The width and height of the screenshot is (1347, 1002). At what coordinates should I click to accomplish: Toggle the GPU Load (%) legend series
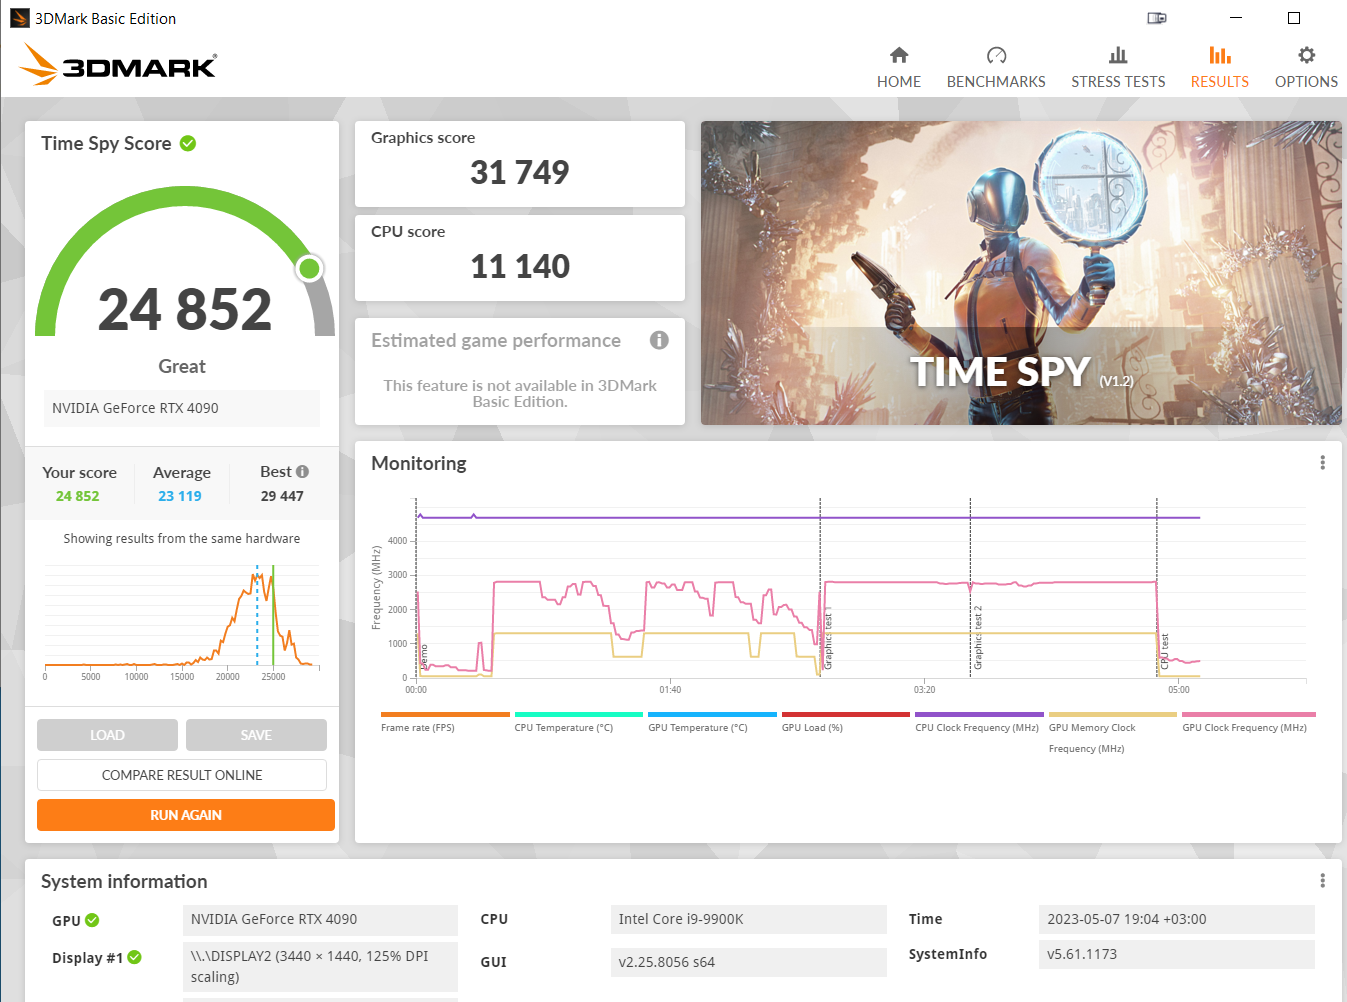(845, 722)
